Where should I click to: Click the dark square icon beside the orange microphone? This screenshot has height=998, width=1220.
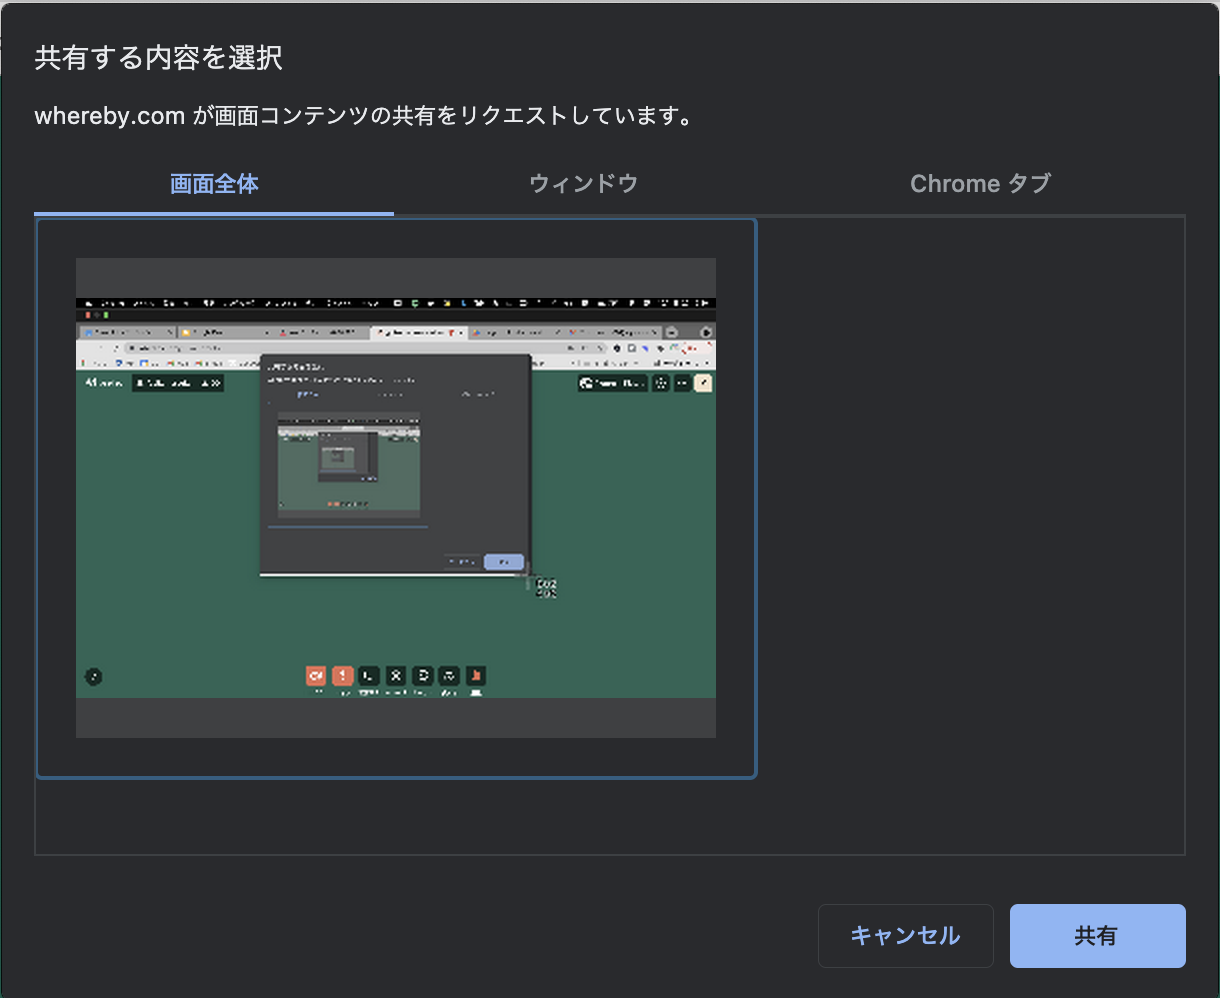point(369,676)
